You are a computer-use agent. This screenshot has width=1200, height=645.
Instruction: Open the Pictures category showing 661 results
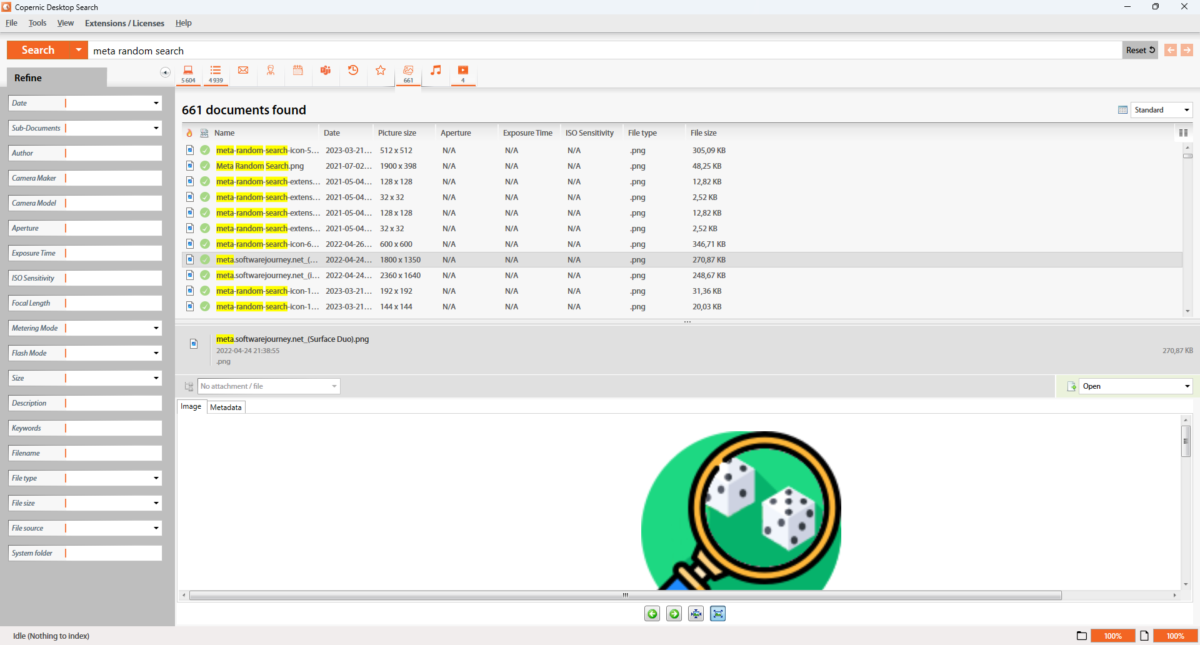click(408, 71)
